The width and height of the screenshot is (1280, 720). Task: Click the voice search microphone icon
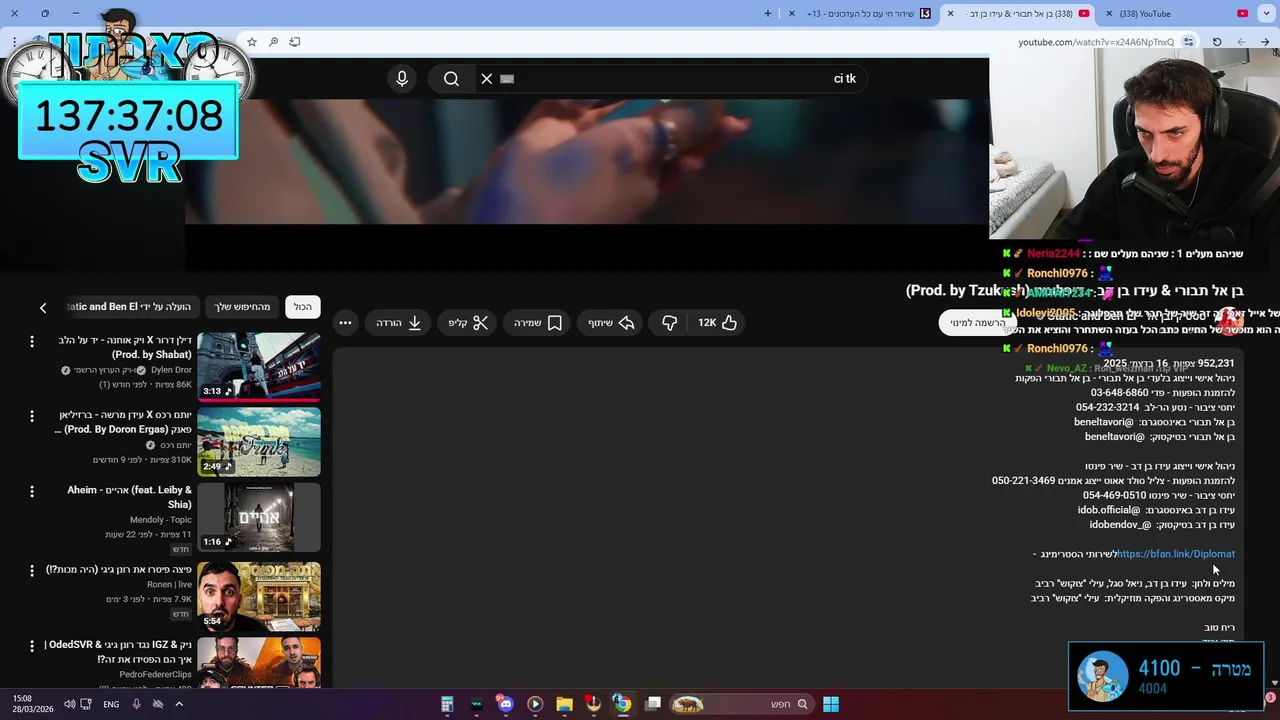402,79
